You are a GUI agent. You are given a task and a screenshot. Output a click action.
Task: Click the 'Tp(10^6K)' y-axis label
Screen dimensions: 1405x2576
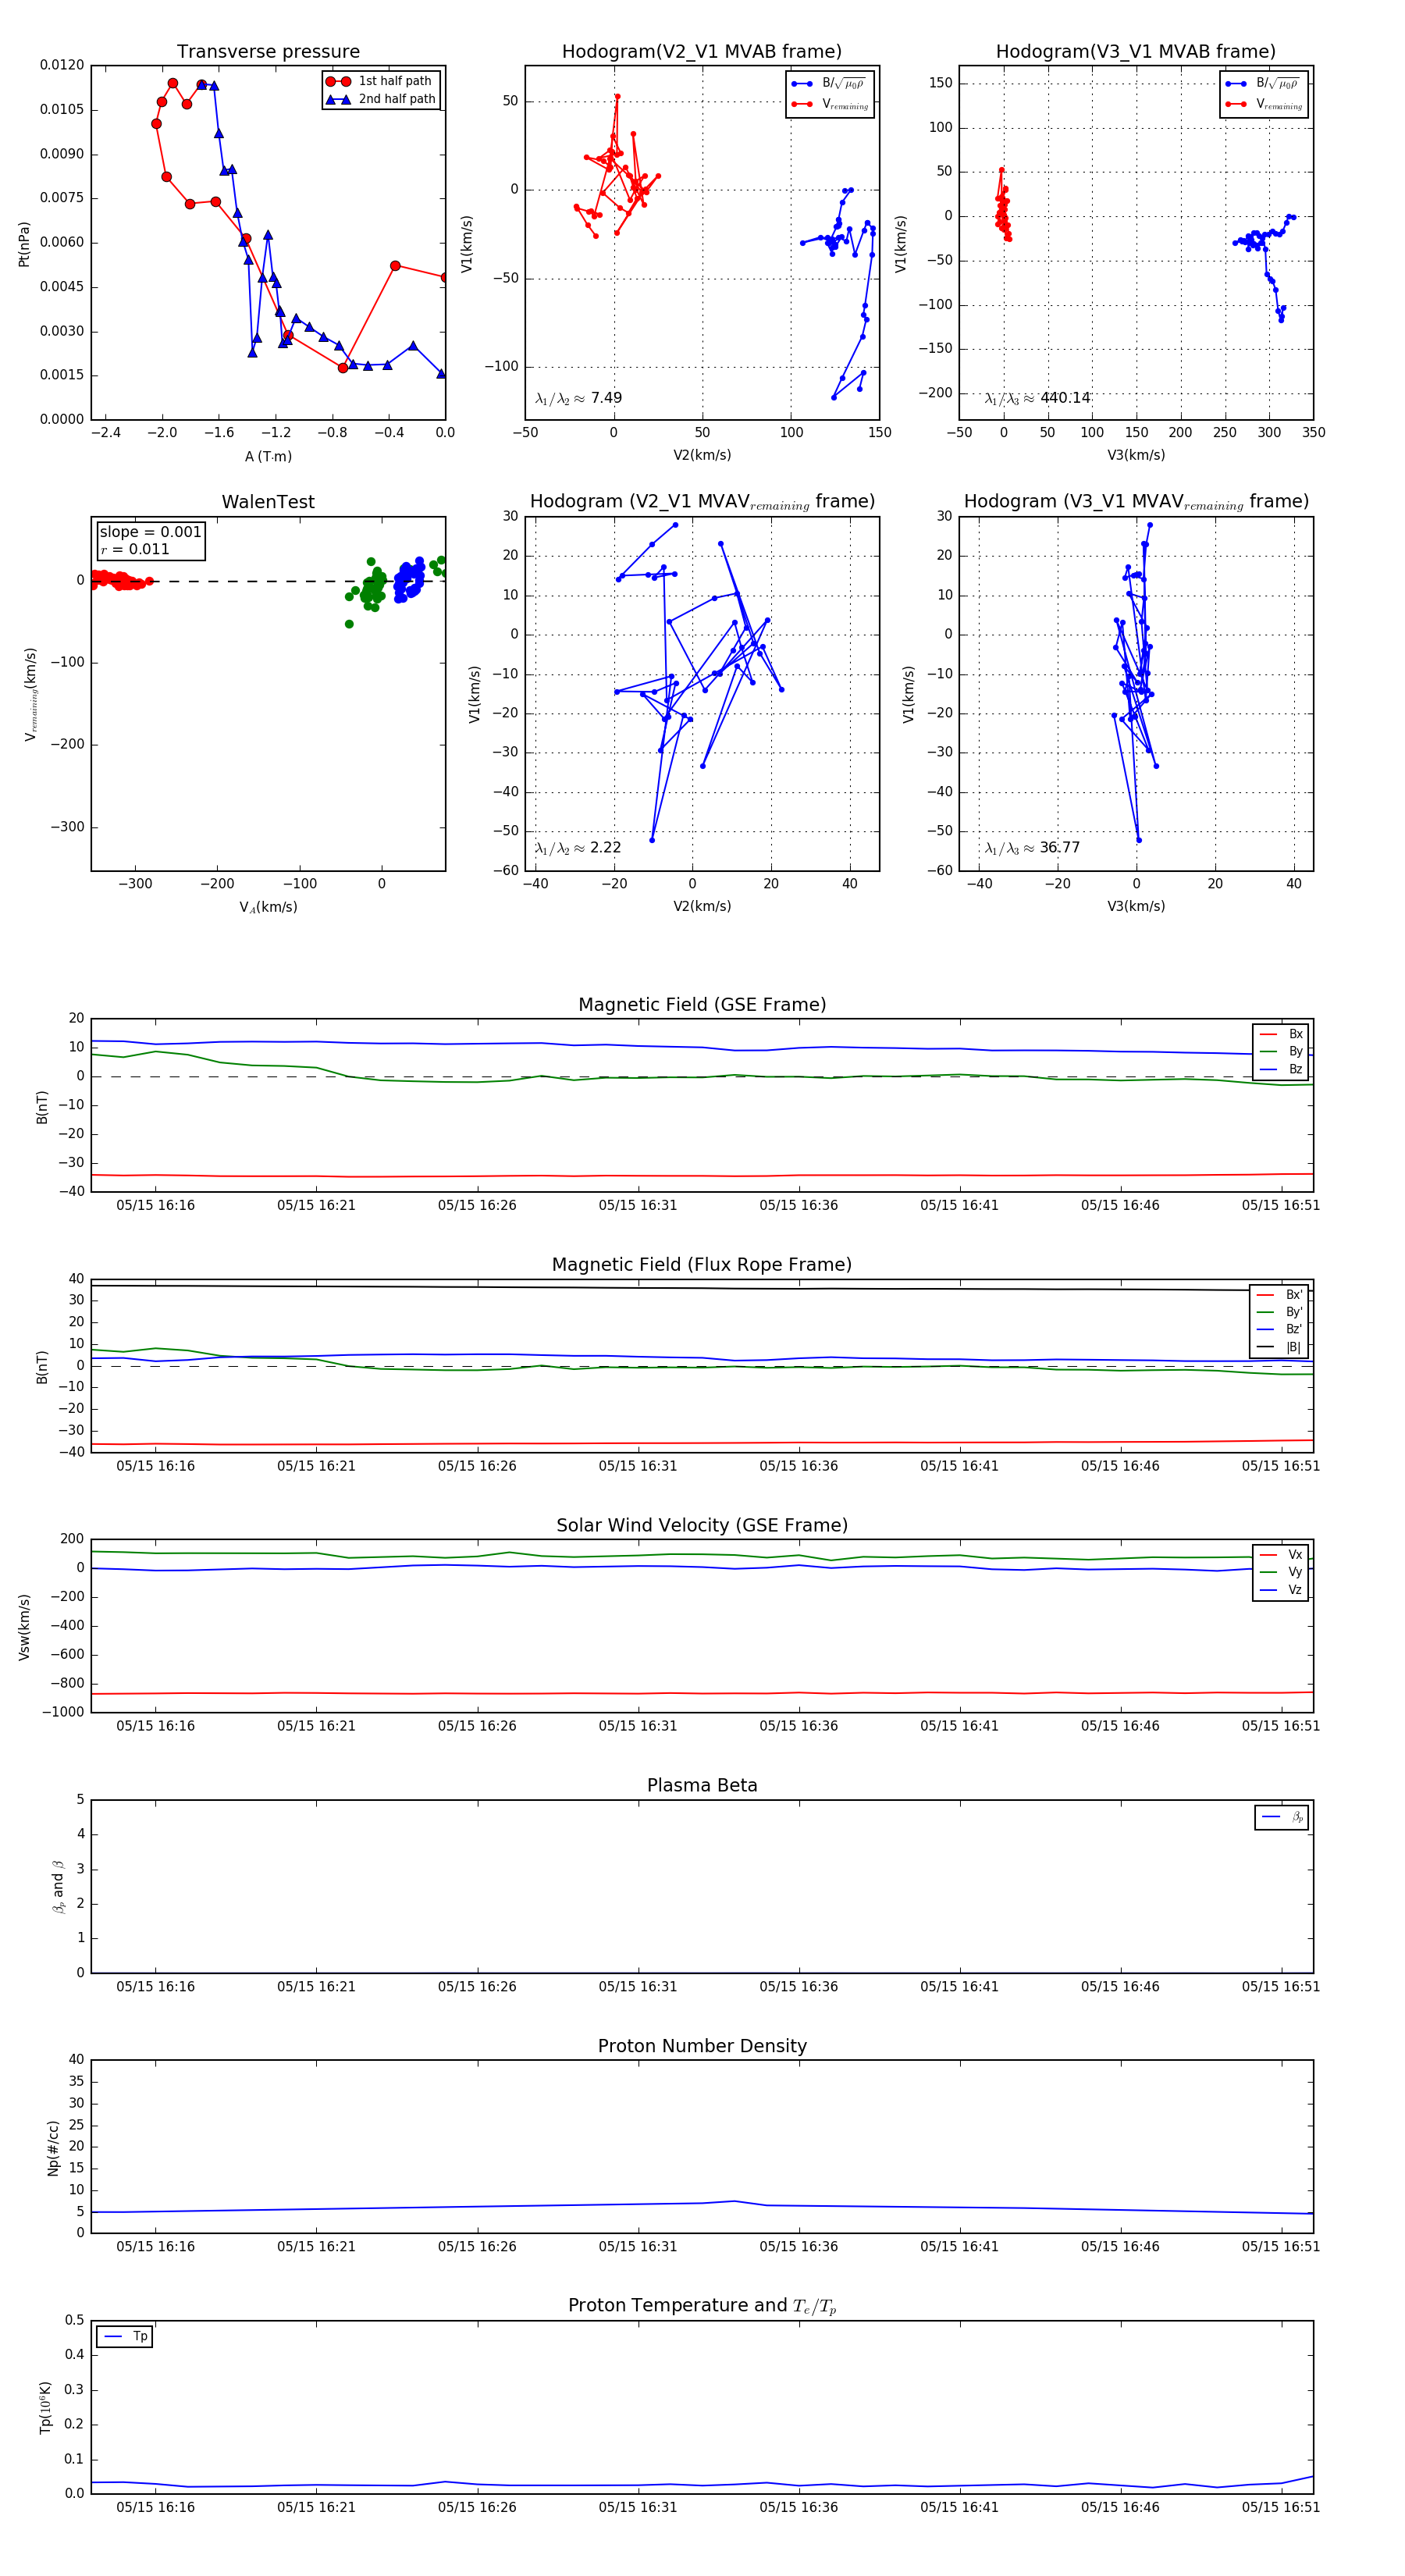pos(45,2407)
